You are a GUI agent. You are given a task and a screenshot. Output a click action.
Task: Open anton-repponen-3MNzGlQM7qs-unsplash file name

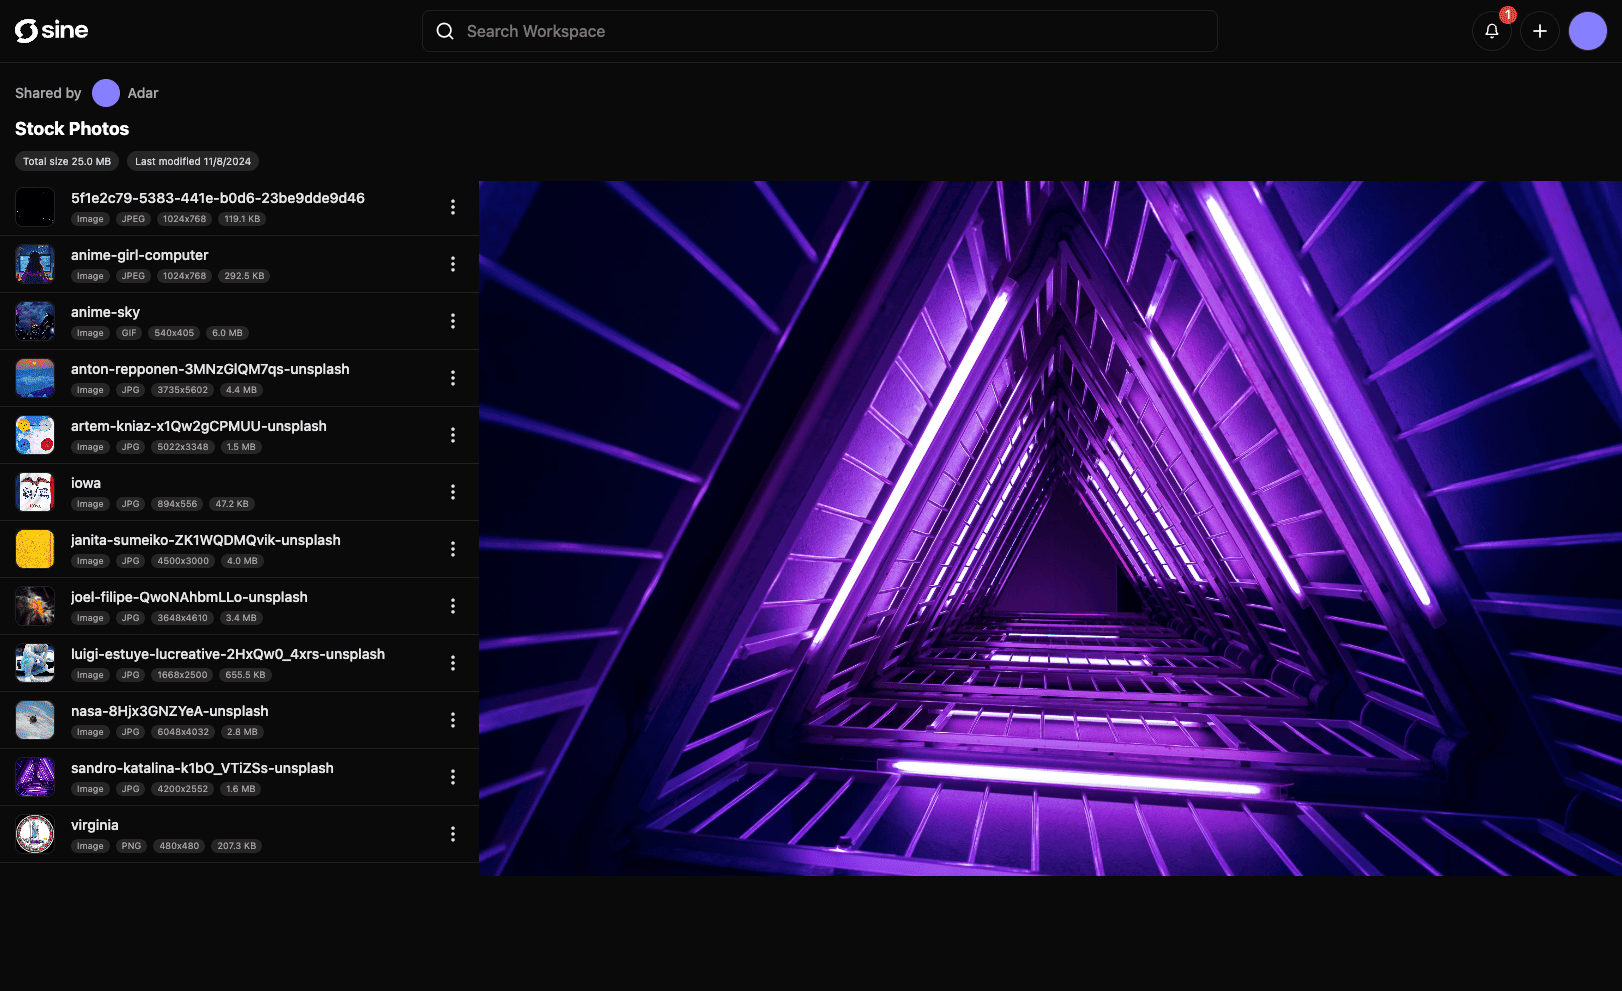coord(210,369)
